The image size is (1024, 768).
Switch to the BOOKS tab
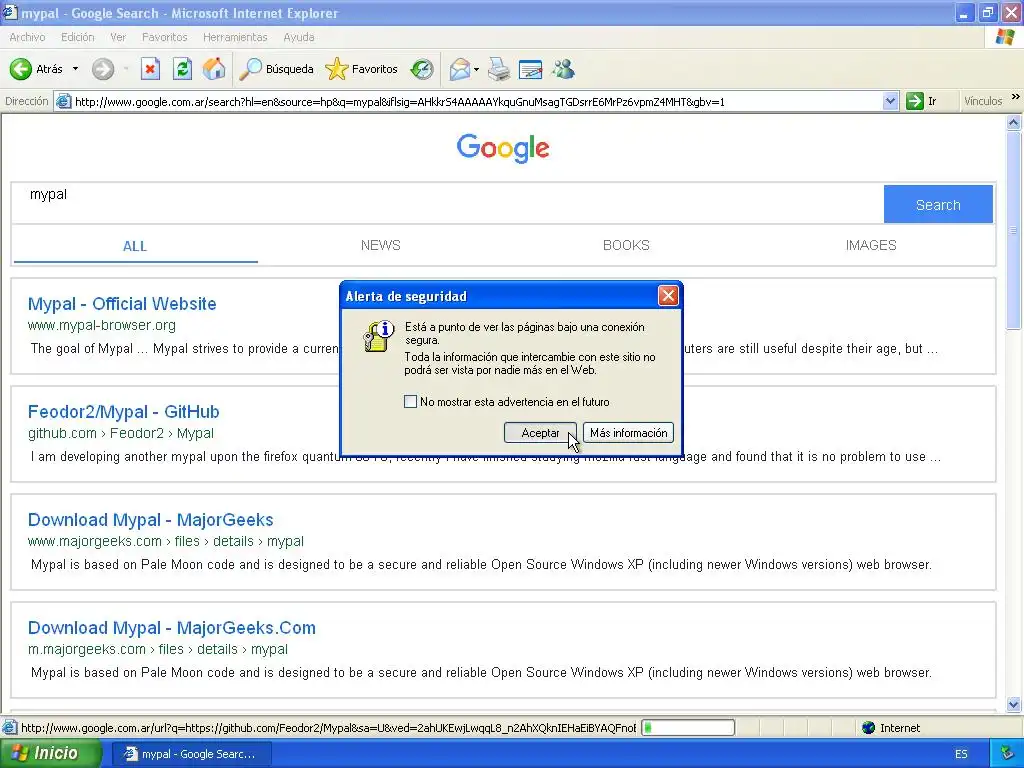coord(626,246)
